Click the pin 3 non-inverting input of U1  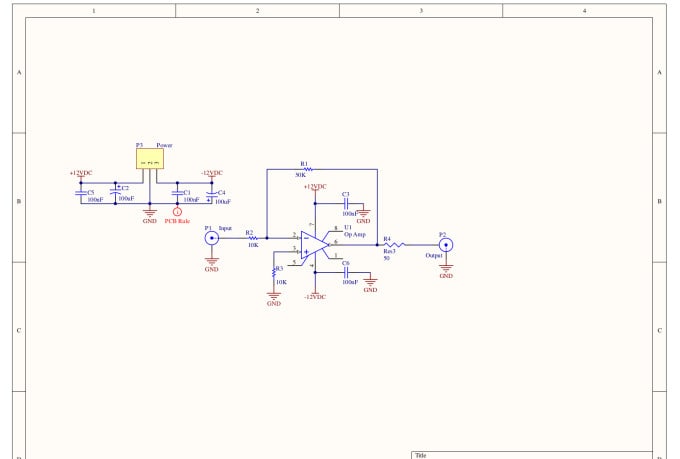(x=294, y=249)
